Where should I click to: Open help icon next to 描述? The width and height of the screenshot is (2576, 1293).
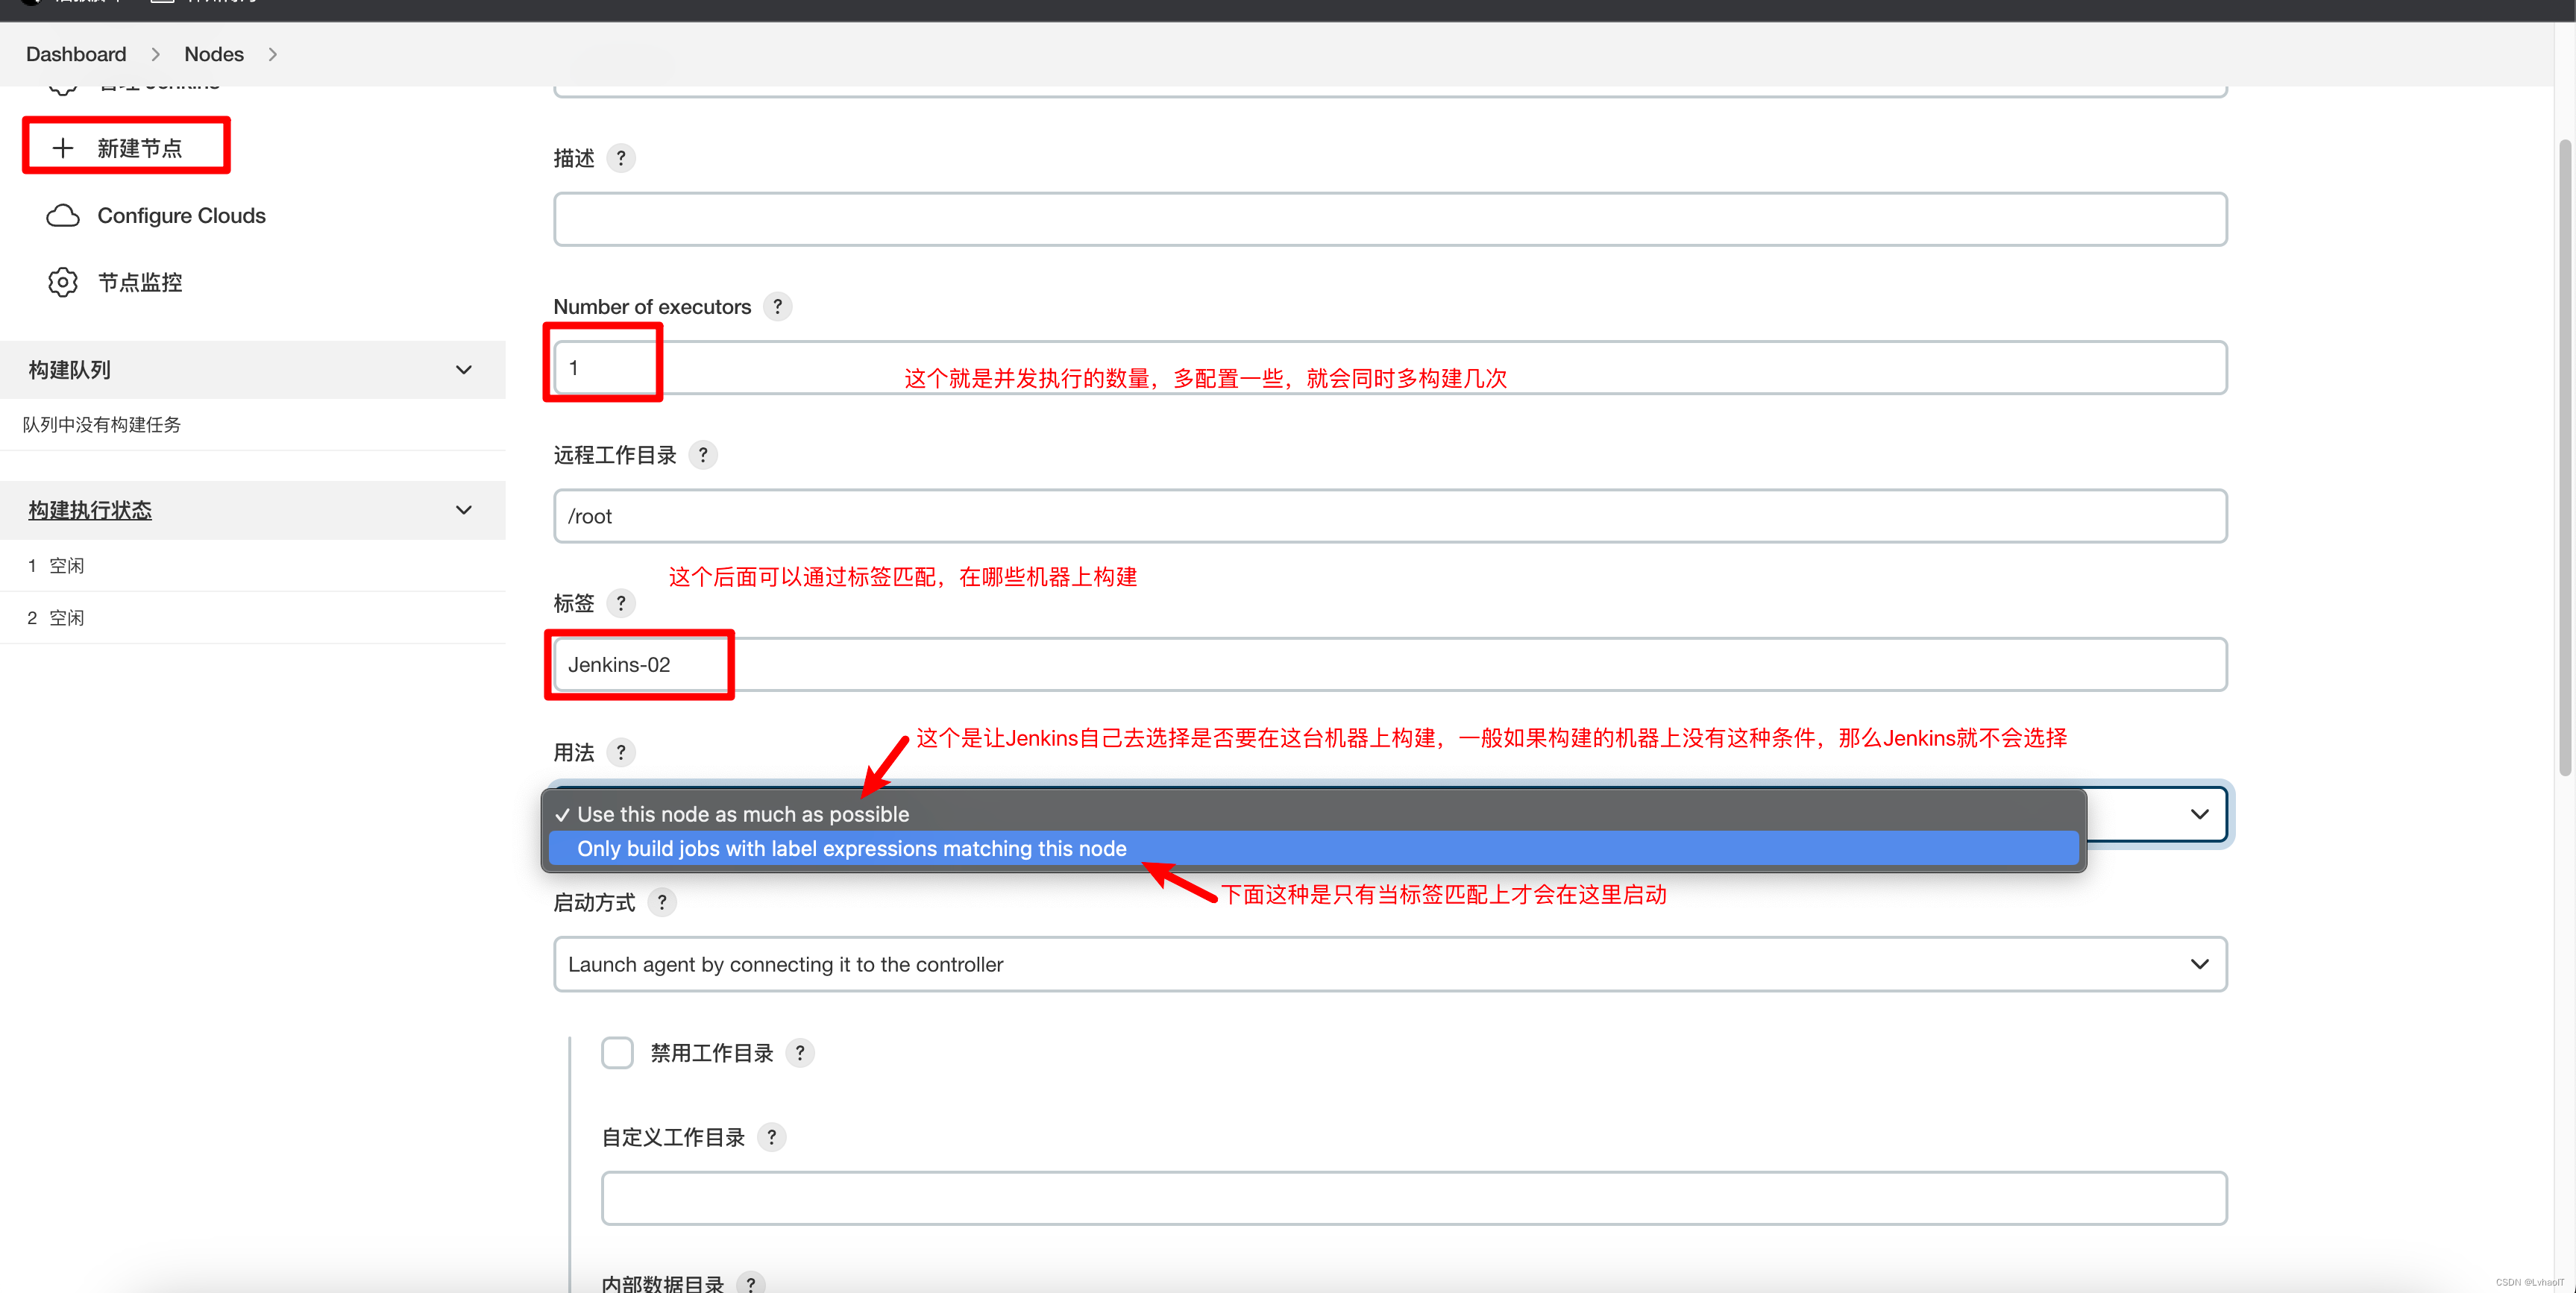[621, 158]
